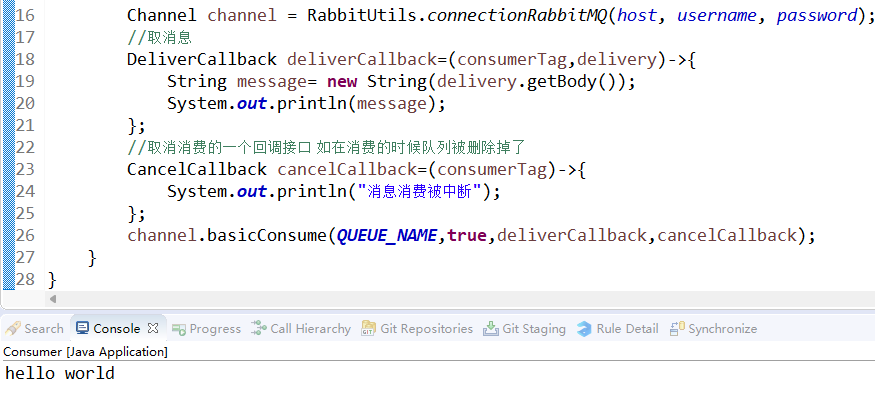Image resolution: width=875 pixels, height=395 pixels.
Task: Click the editor horizontal scrollbar left arrow
Action: [53, 299]
